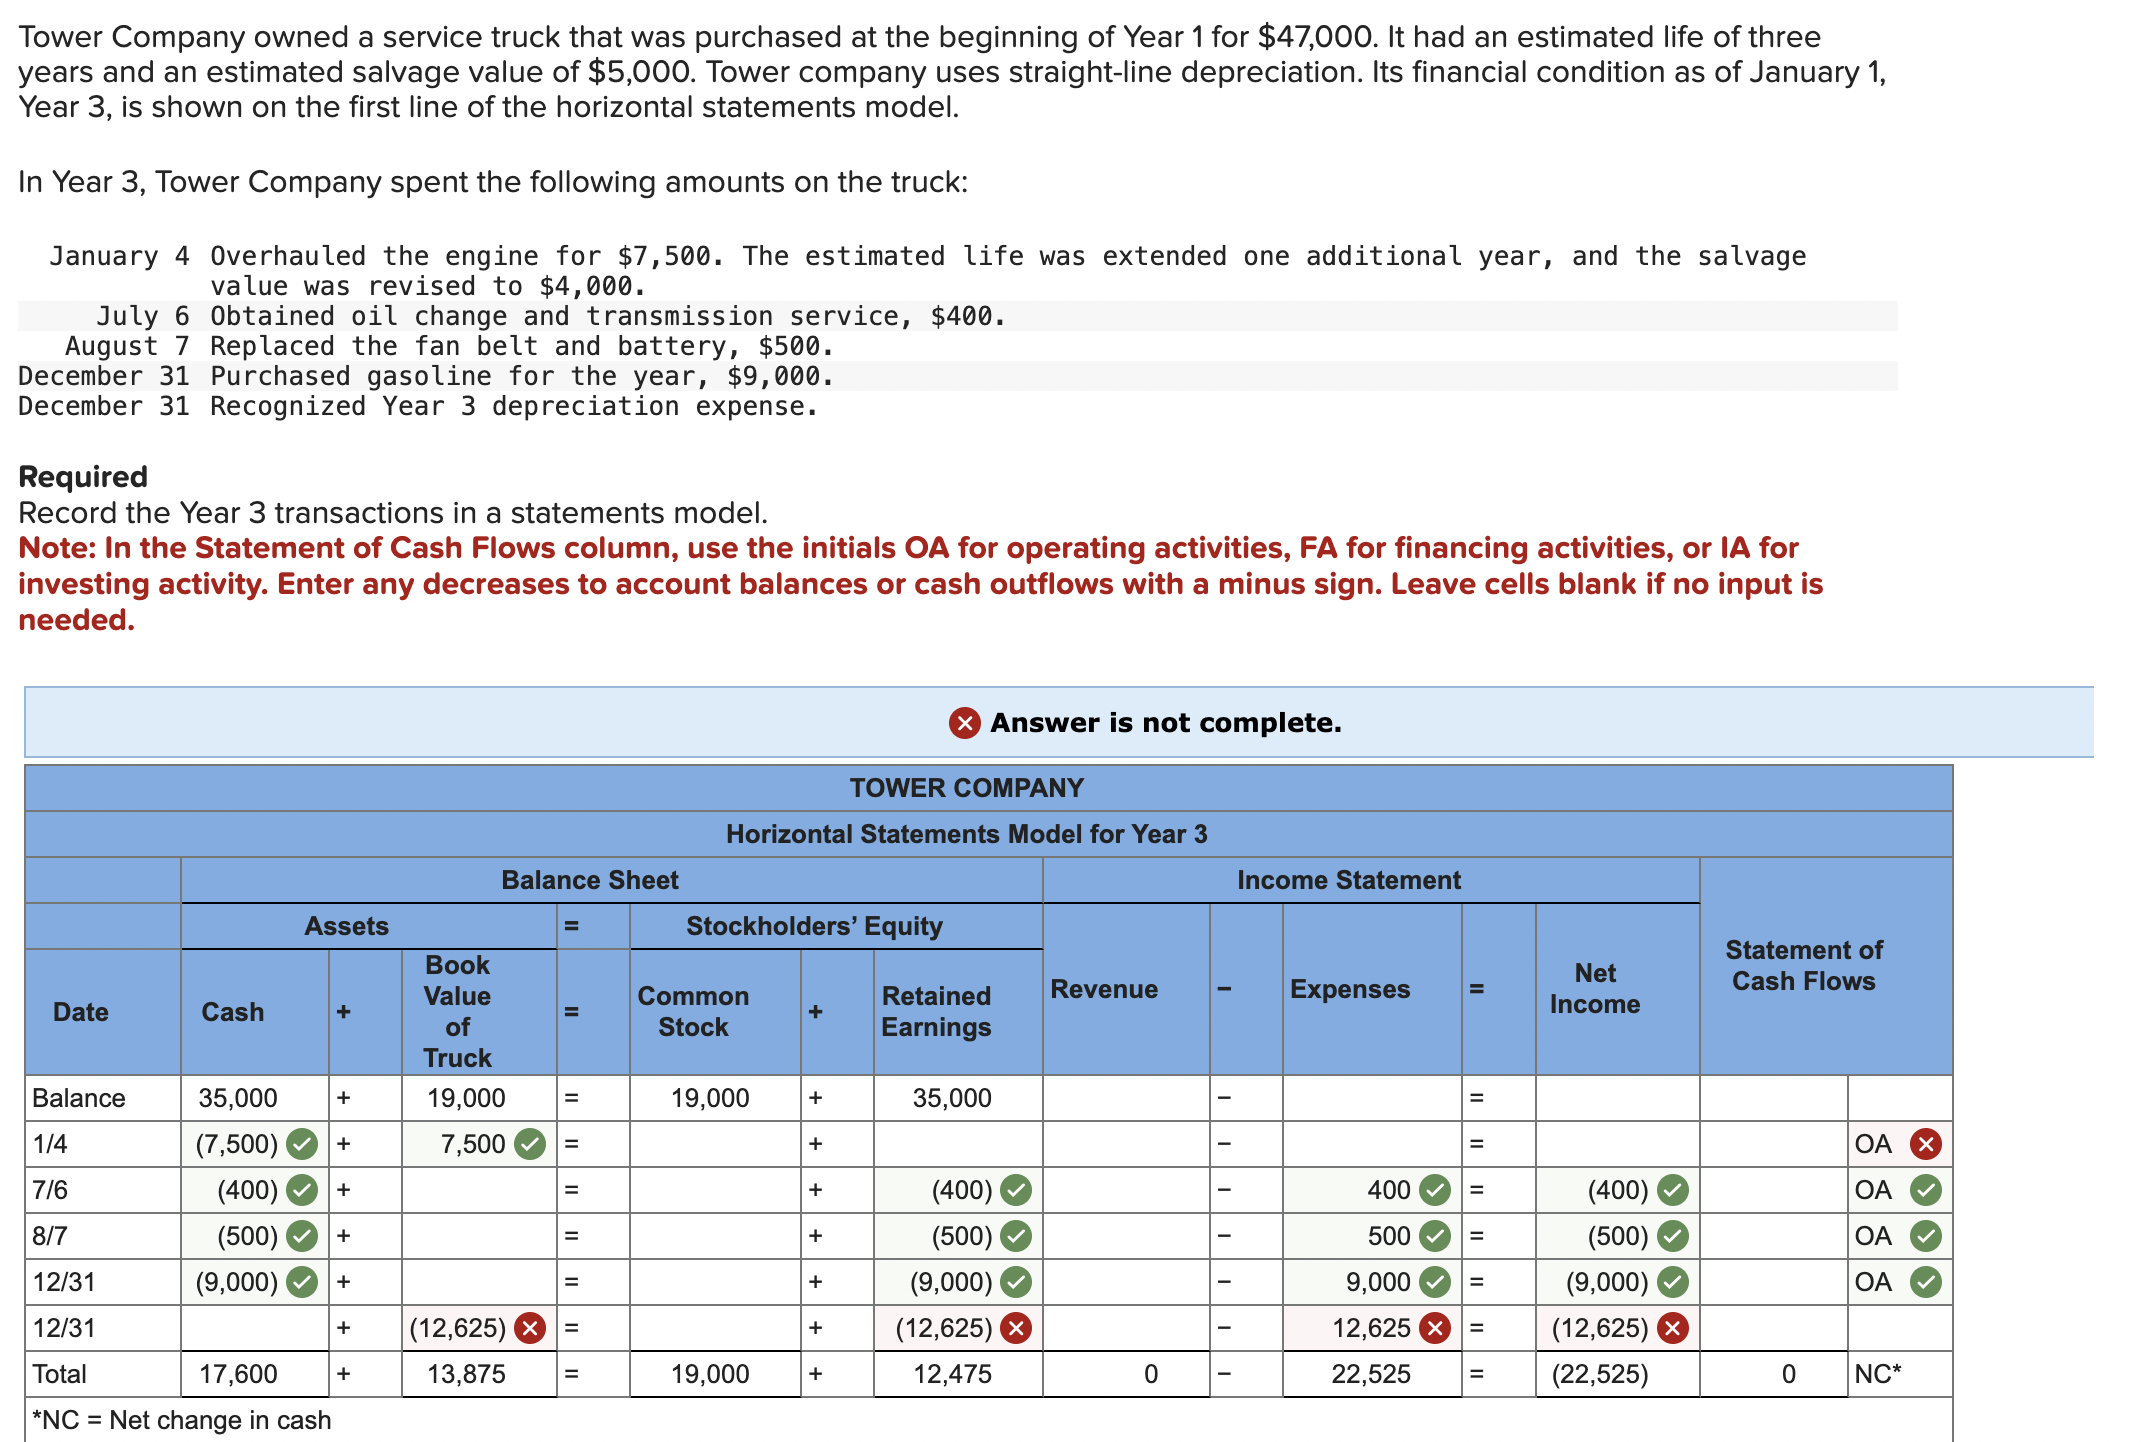Open the 8/7 cash flow OA cell
The image size is (2150, 1442).
point(1874,1236)
